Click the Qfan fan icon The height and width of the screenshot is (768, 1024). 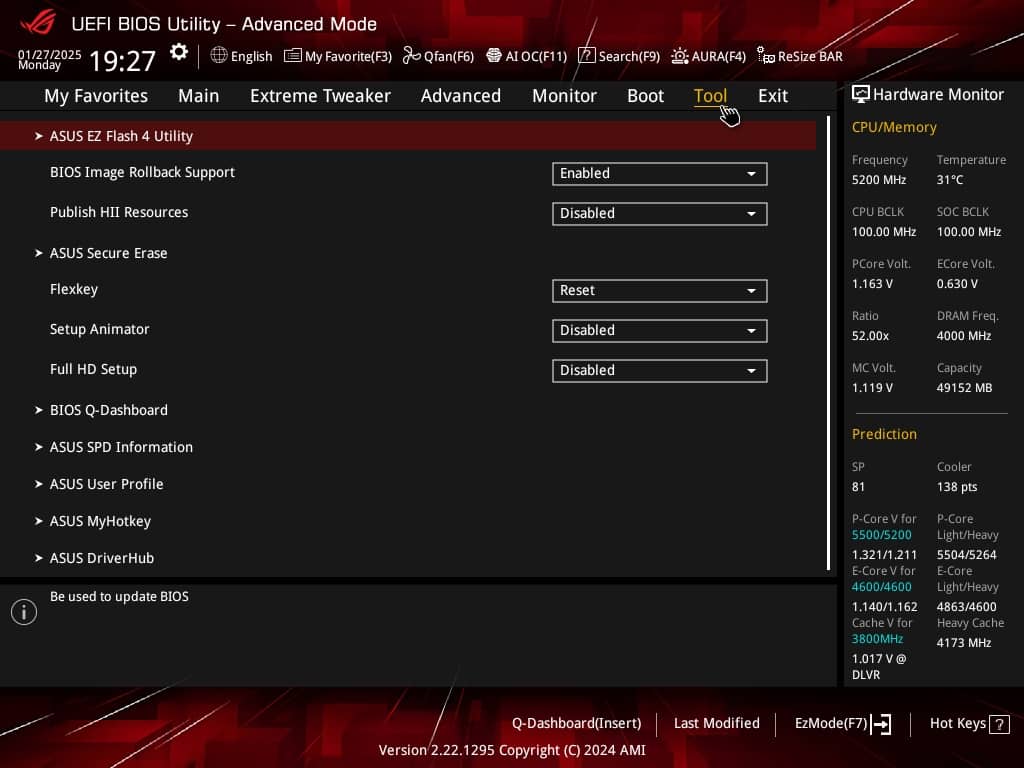[x=411, y=56]
